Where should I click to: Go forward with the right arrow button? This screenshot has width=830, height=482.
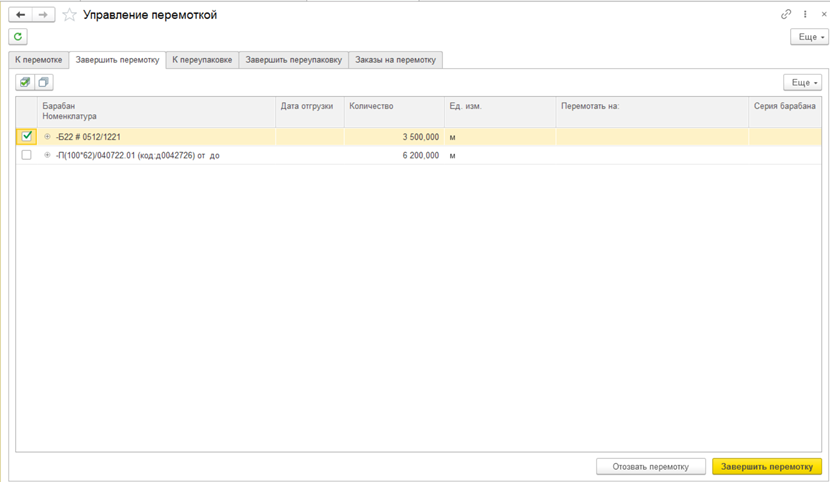43,15
